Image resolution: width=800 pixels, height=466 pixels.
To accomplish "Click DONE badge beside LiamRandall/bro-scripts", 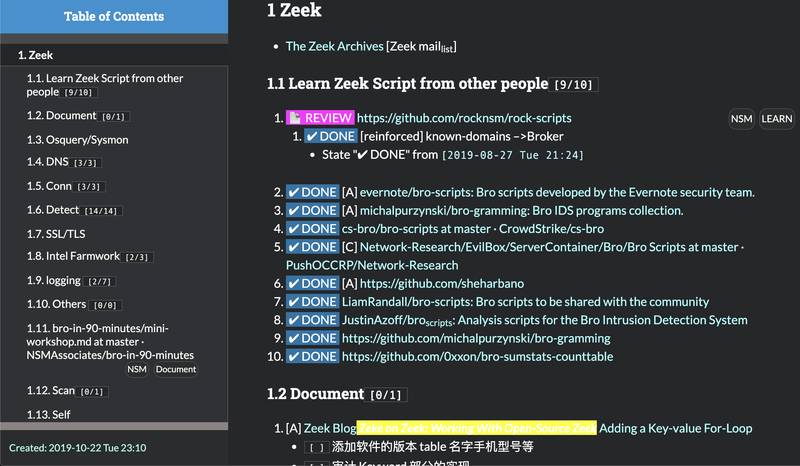I will [x=312, y=302].
